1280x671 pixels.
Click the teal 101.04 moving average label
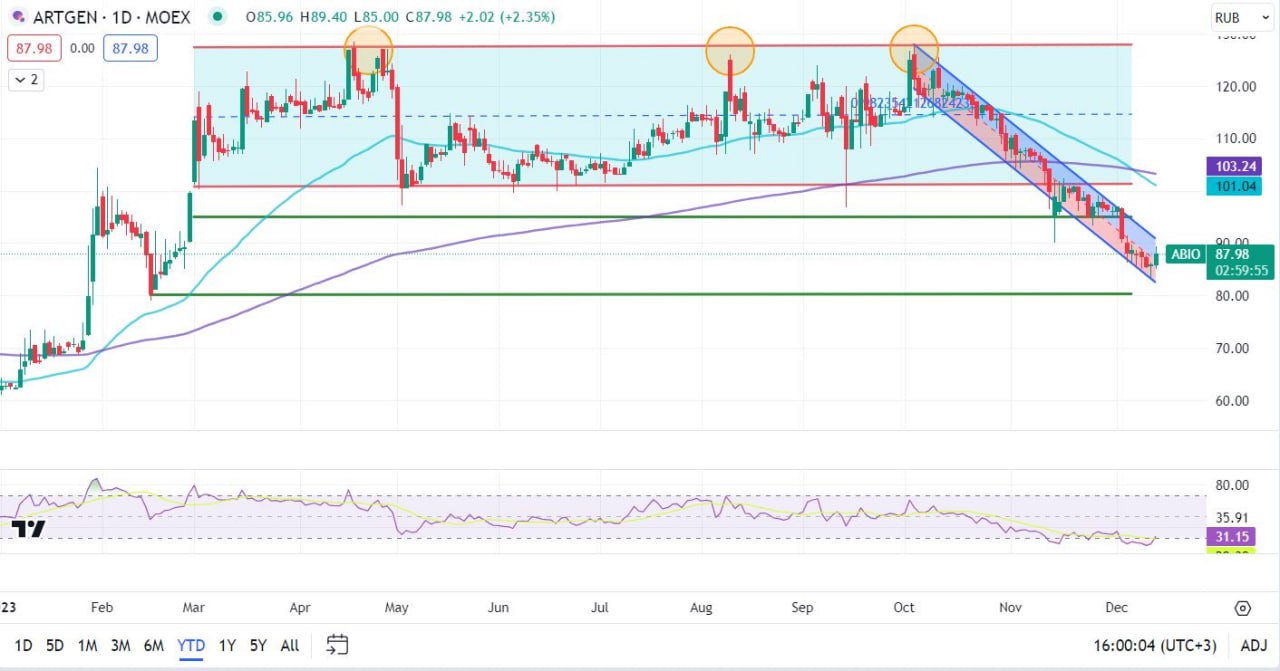click(x=1237, y=184)
